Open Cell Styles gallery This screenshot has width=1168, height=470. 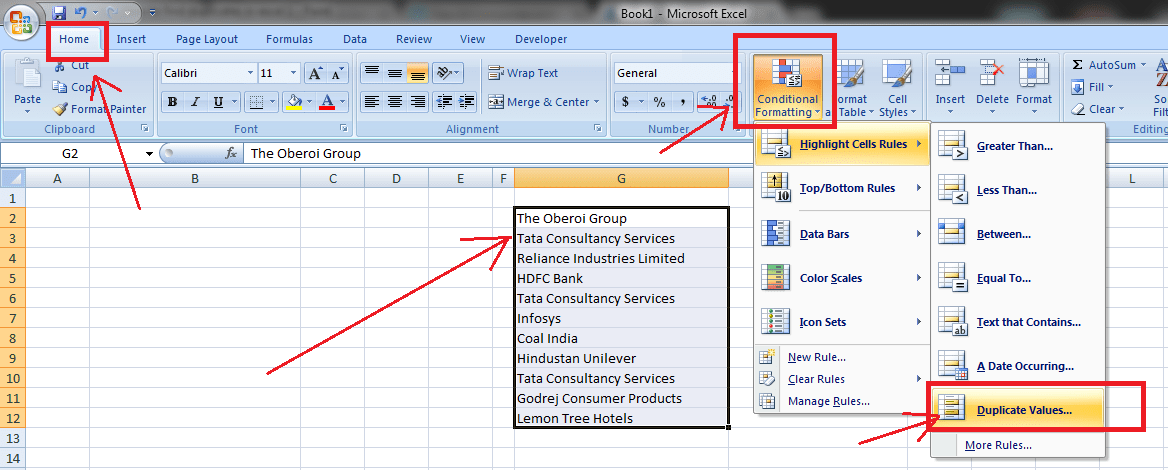point(898,86)
